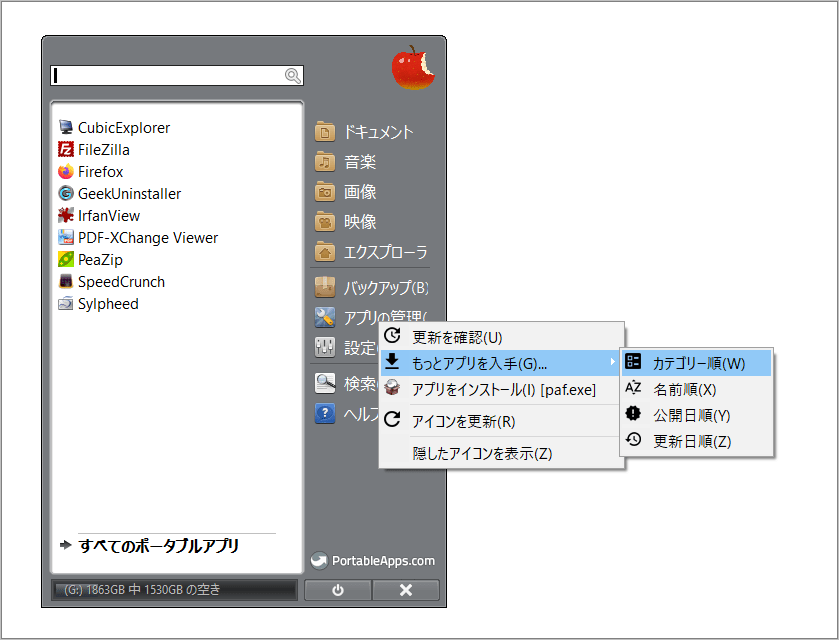Click the AZ sort icon beside 名前順
839x640 pixels.
633,387
